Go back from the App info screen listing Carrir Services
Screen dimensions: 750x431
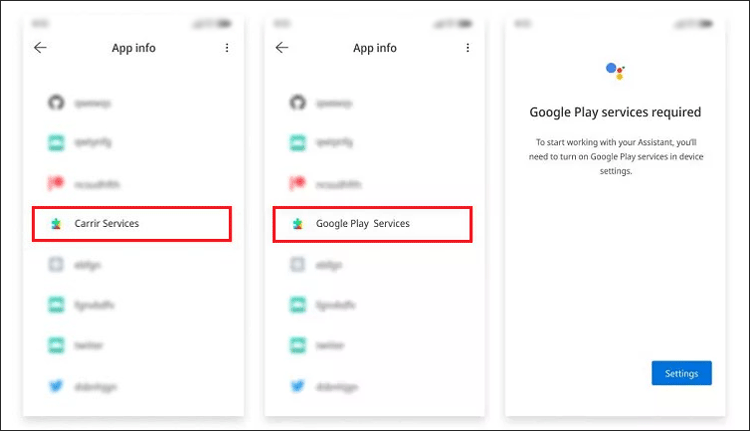[40, 47]
